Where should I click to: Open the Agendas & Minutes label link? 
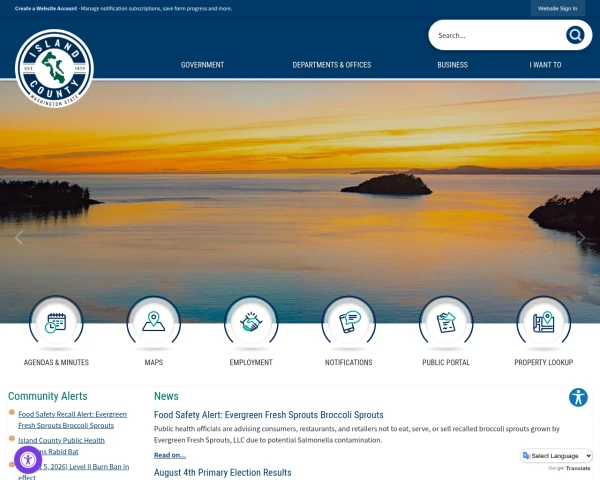click(56, 362)
